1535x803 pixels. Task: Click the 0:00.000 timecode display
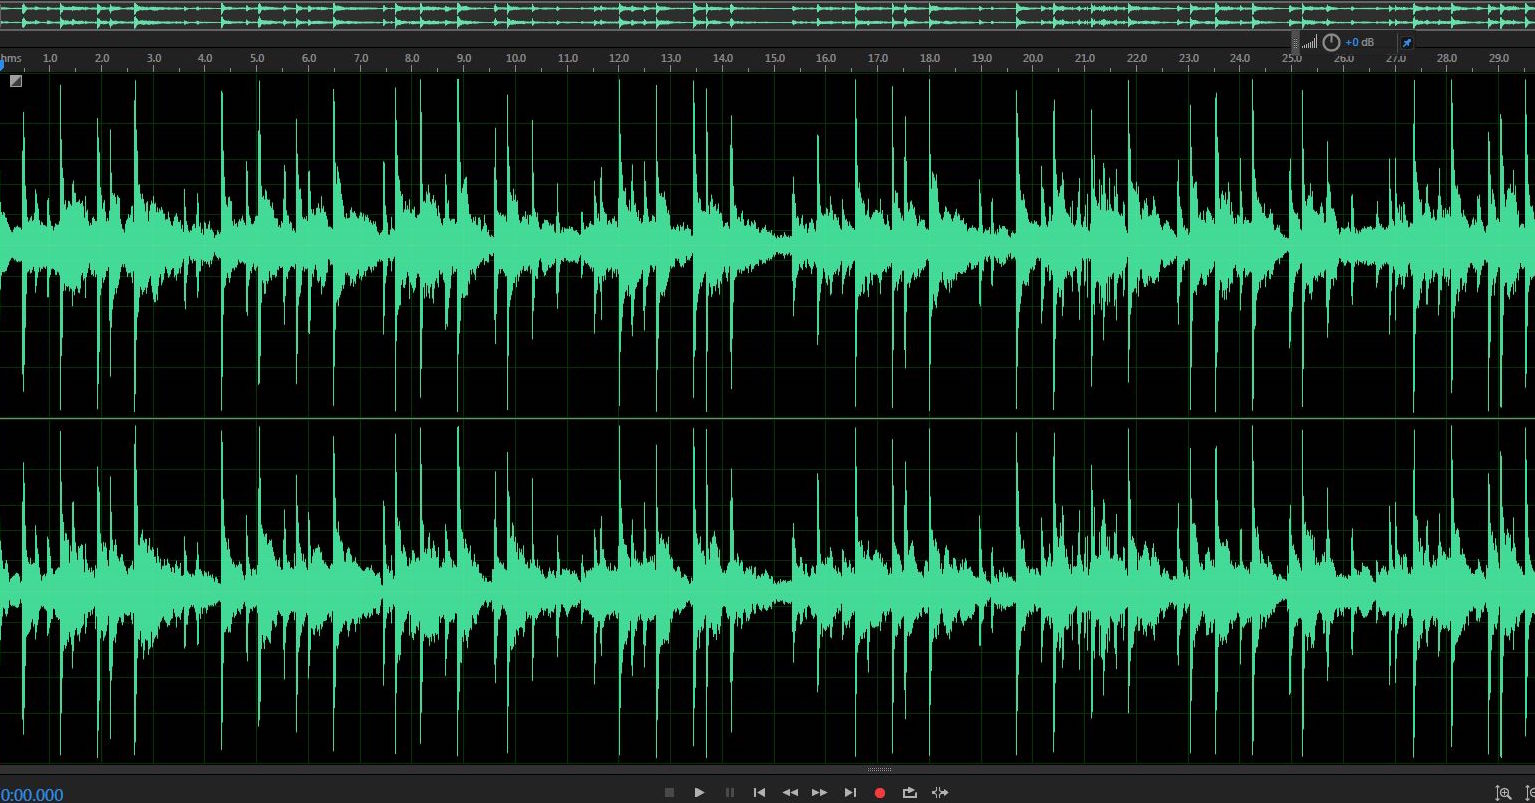pos(32,795)
